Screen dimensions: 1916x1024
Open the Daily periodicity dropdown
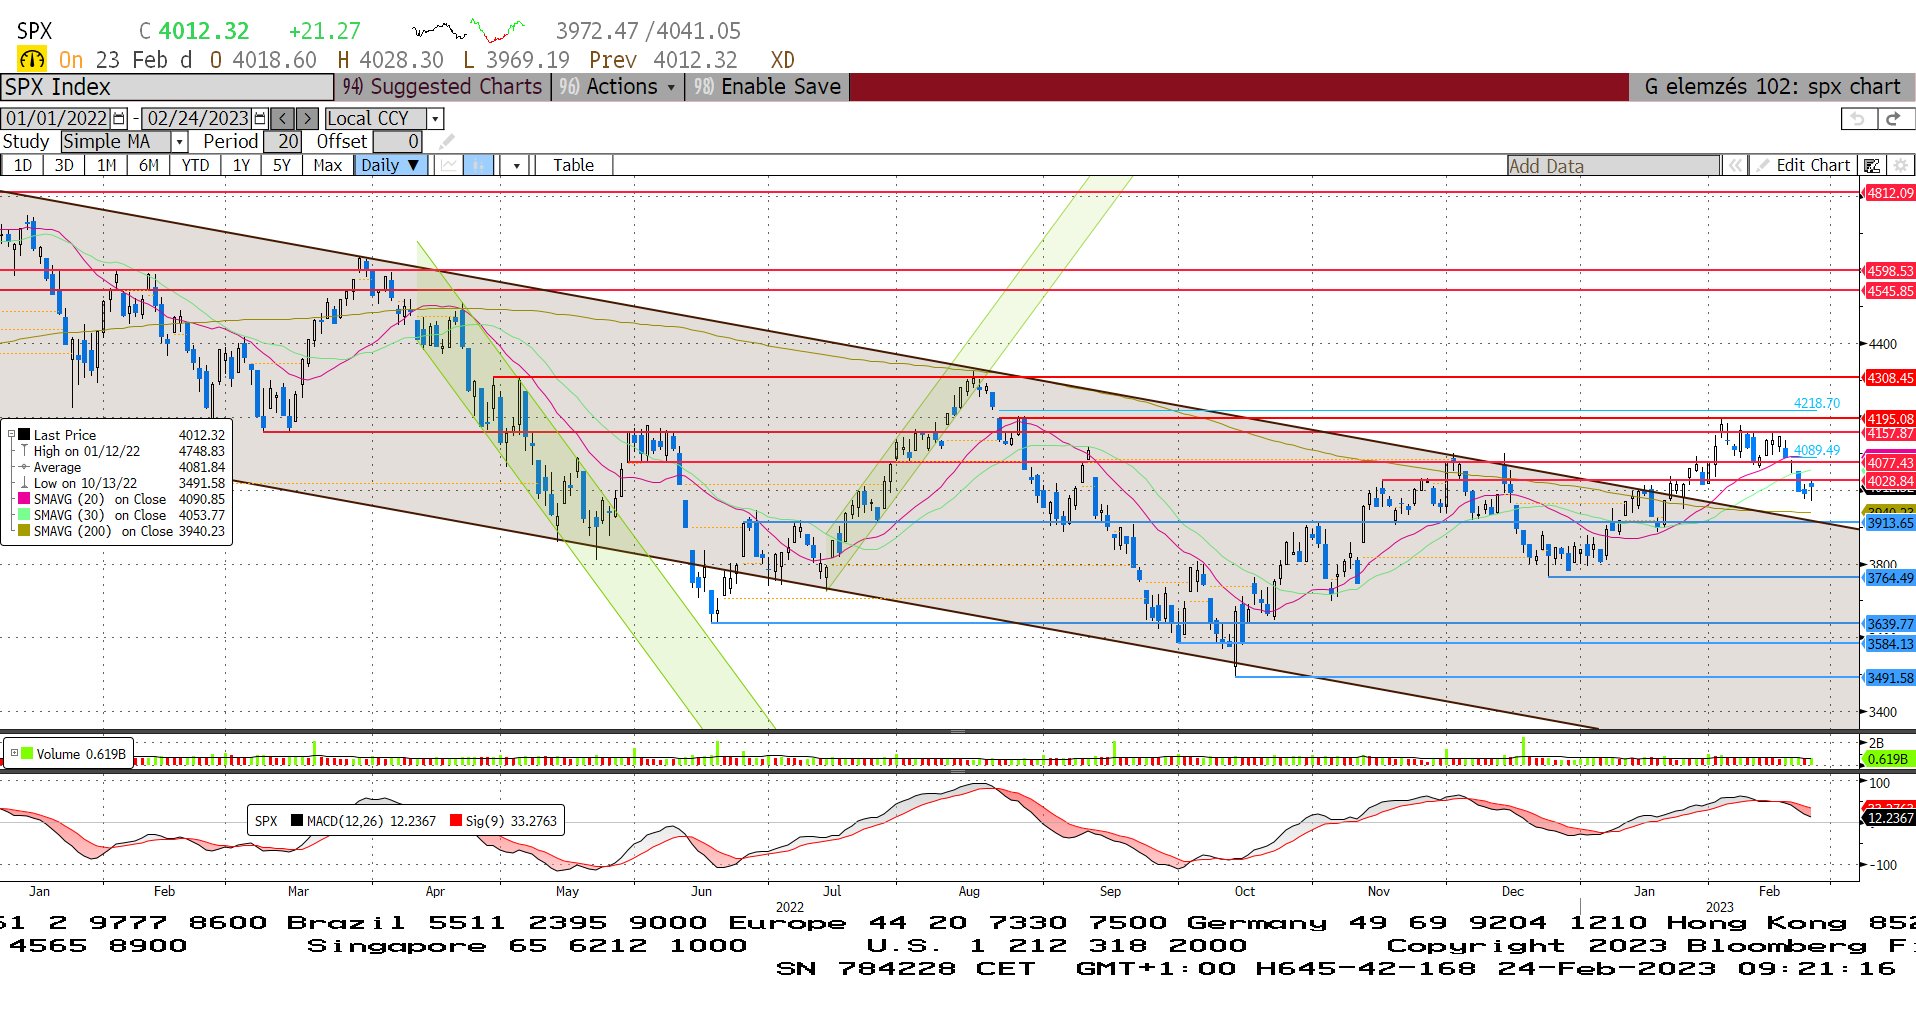tap(391, 165)
